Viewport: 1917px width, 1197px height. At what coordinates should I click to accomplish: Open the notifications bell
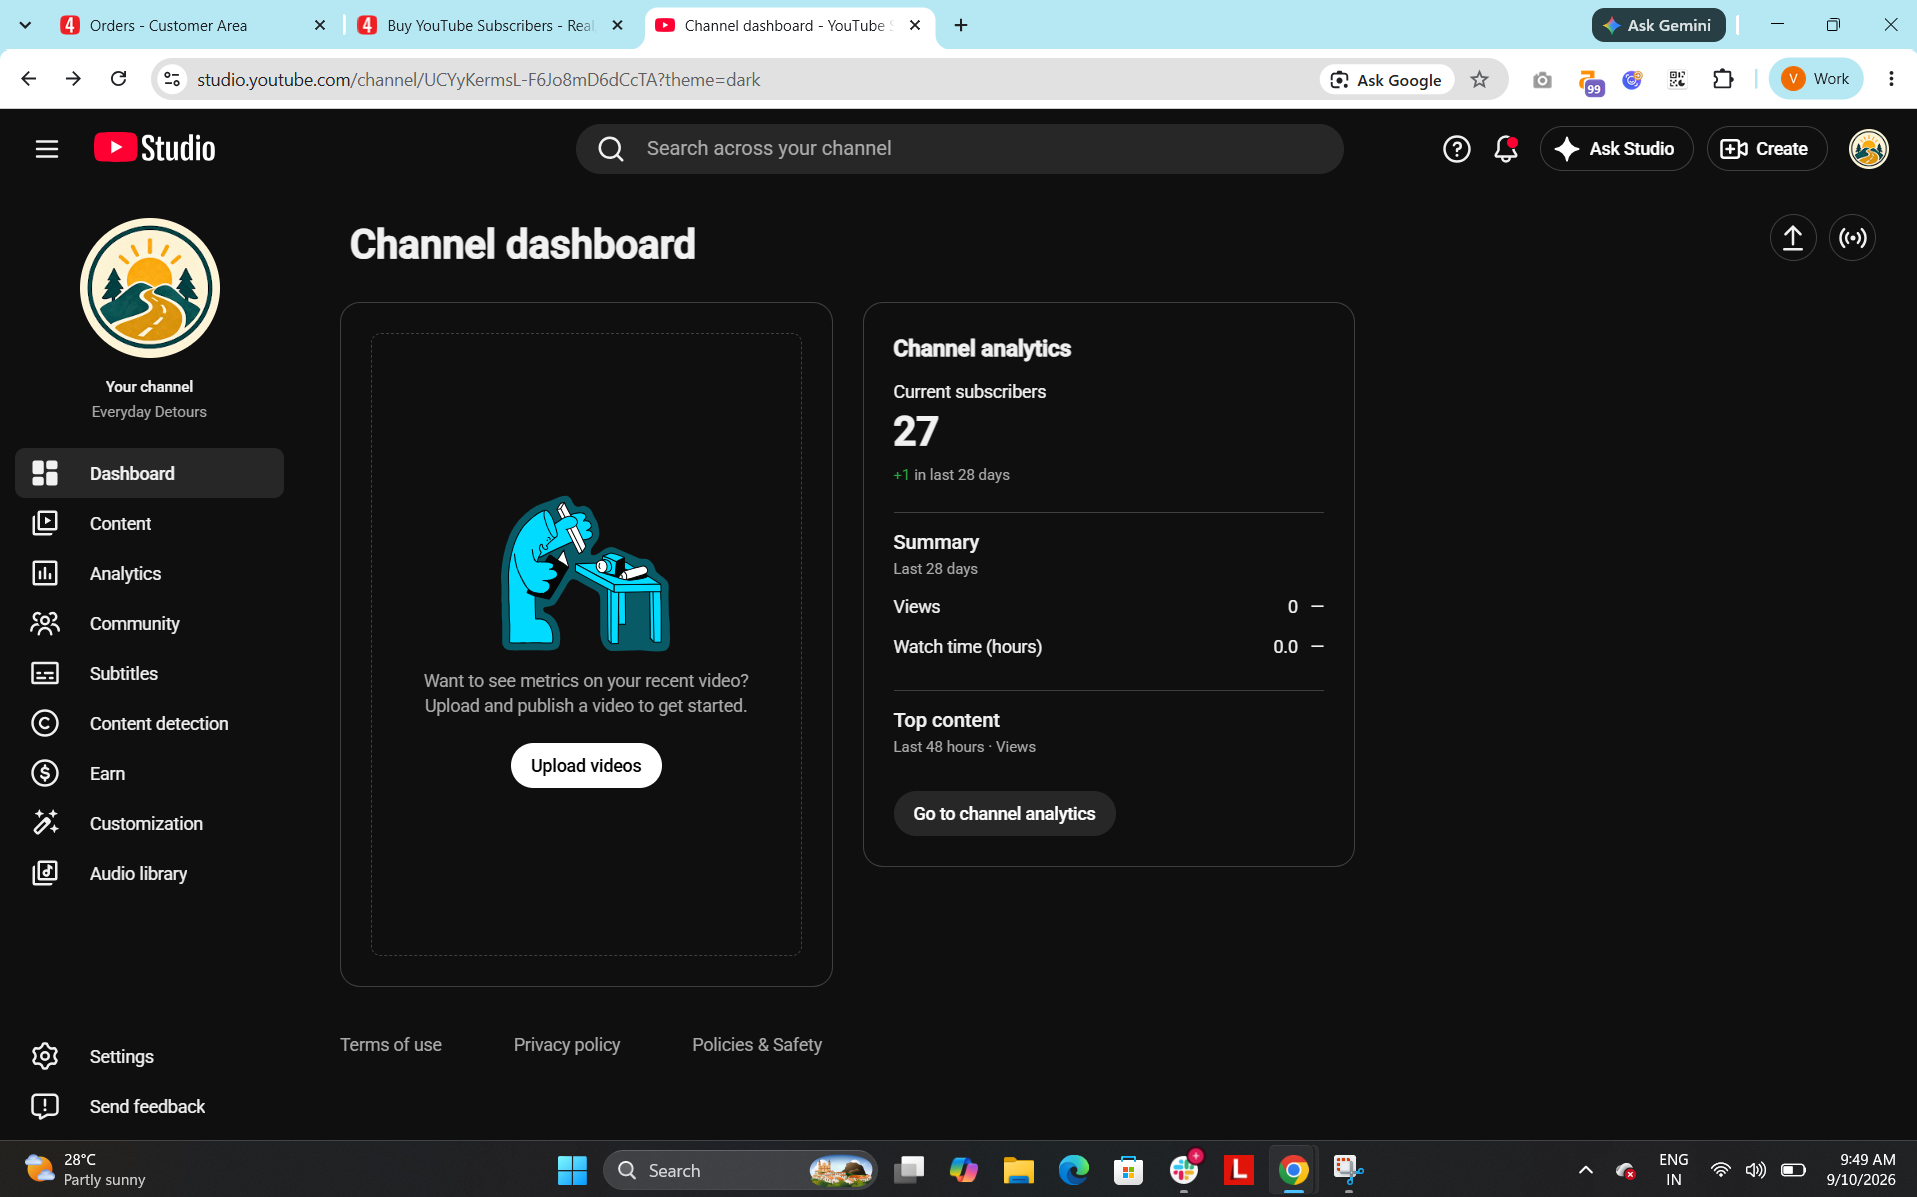point(1505,149)
